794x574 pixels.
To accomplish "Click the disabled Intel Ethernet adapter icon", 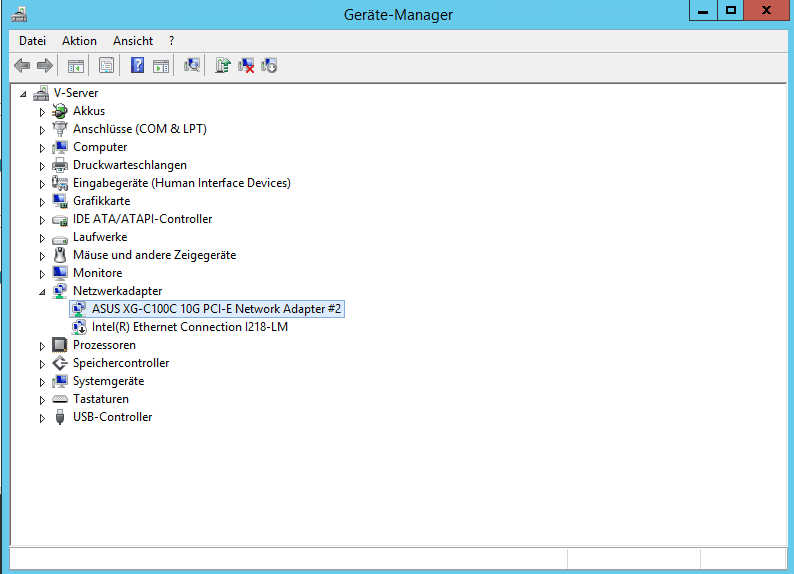I will (x=79, y=327).
